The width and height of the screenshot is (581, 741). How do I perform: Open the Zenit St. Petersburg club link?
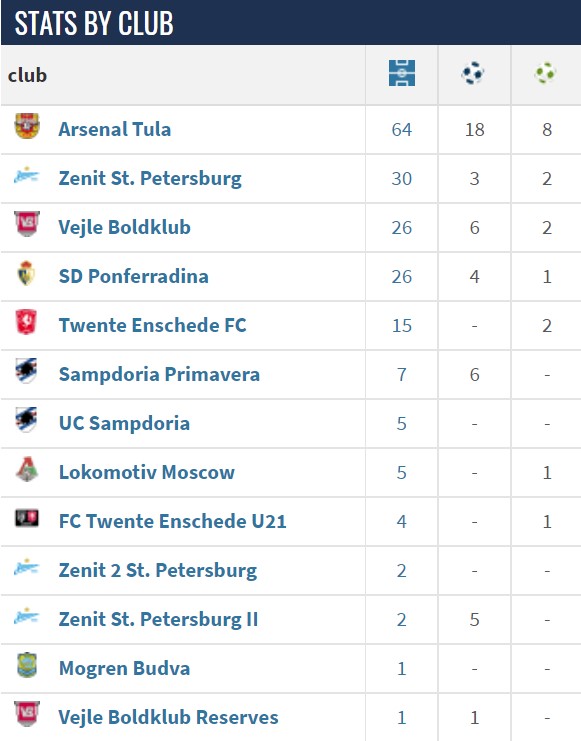tap(150, 179)
